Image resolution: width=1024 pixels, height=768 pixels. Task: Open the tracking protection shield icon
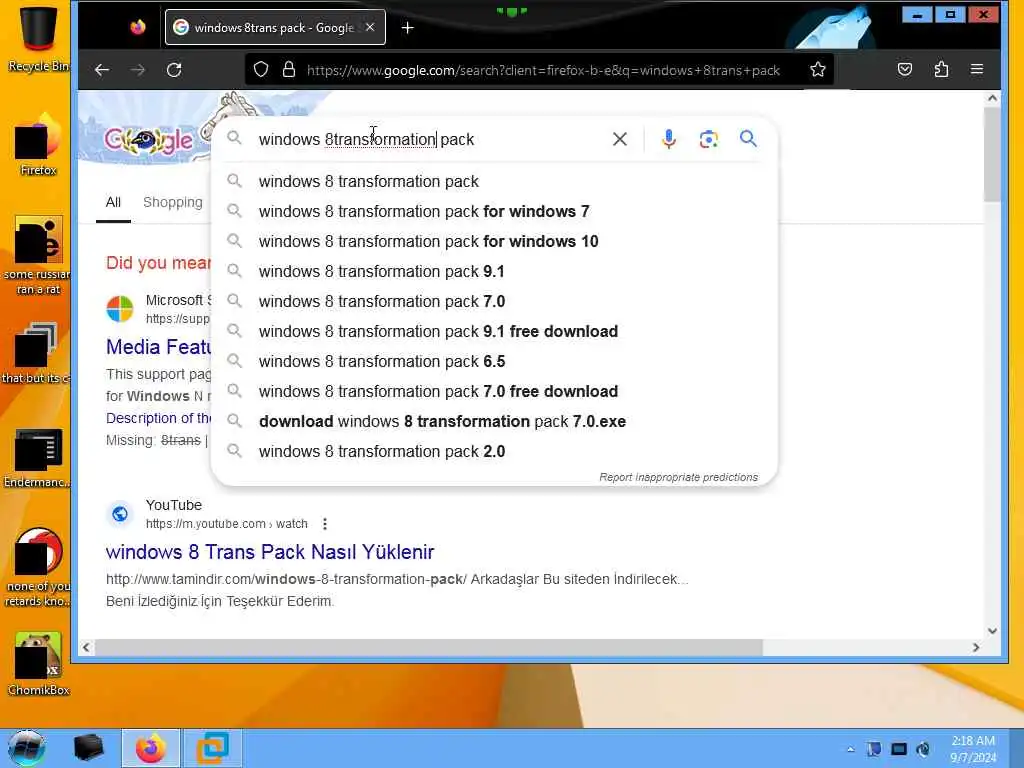point(261,70)
